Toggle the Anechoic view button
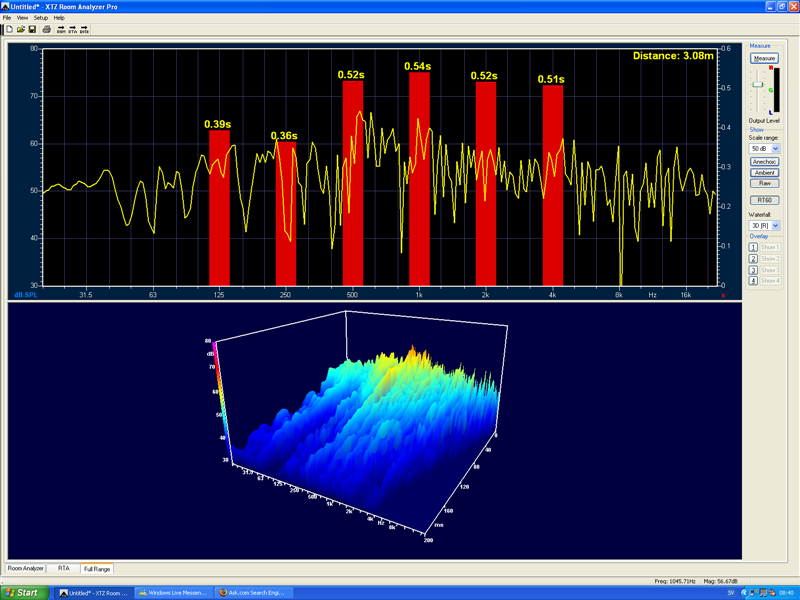 (x=764, y=162)
